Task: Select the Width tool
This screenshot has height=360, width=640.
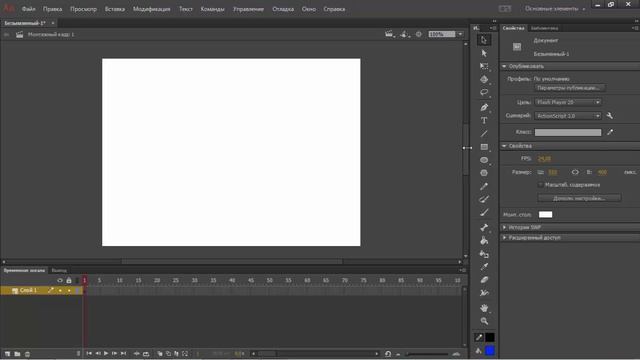Action: click(x=484, y=293)
